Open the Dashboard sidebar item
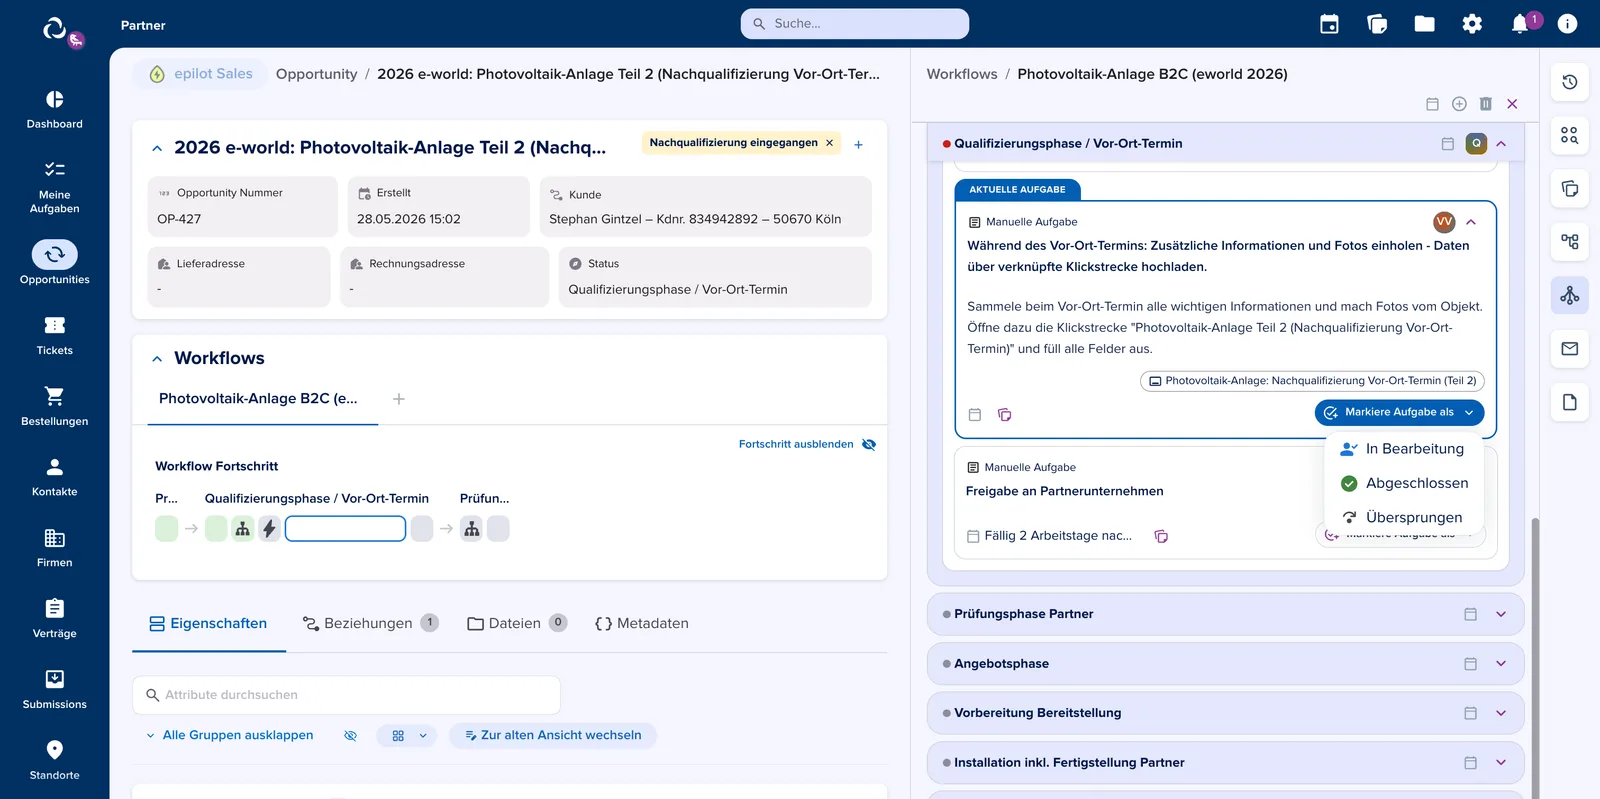This screenshot has width=1600, height=799. pos(54,110)
